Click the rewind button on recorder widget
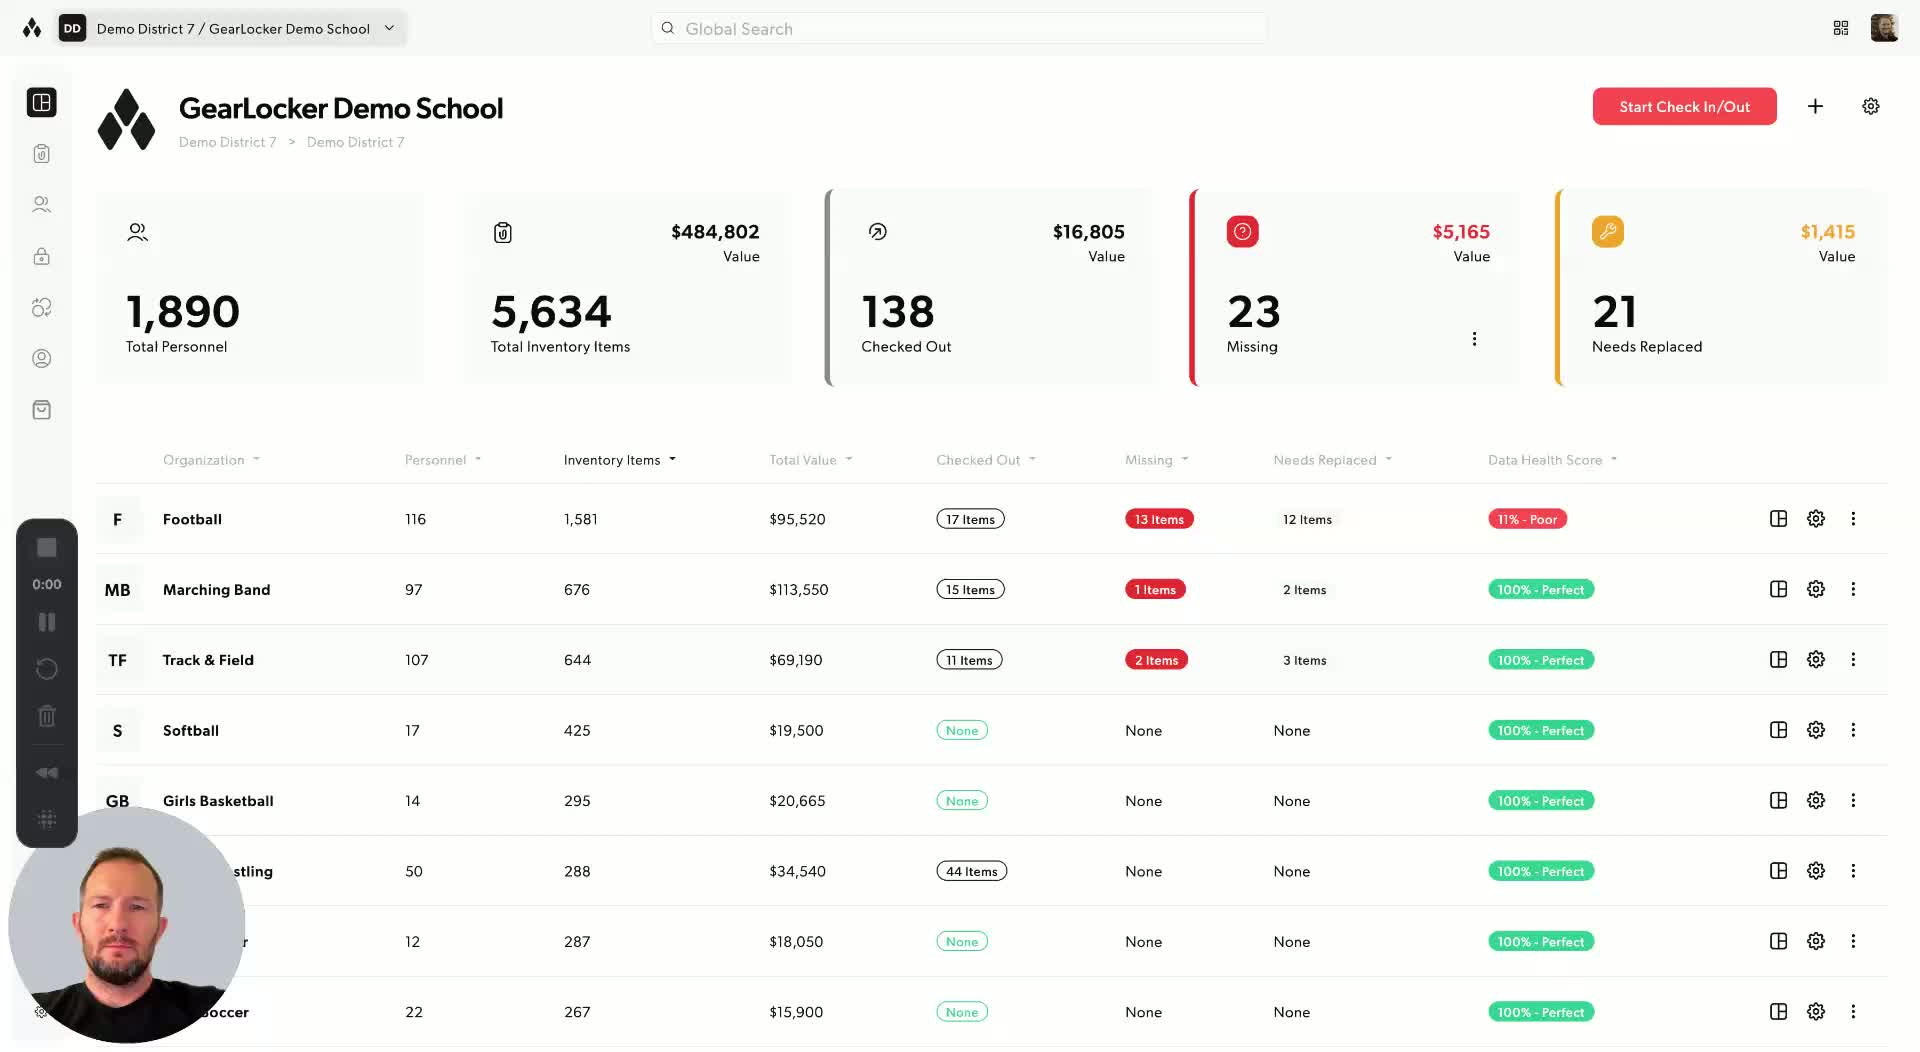 pos(47,773)
